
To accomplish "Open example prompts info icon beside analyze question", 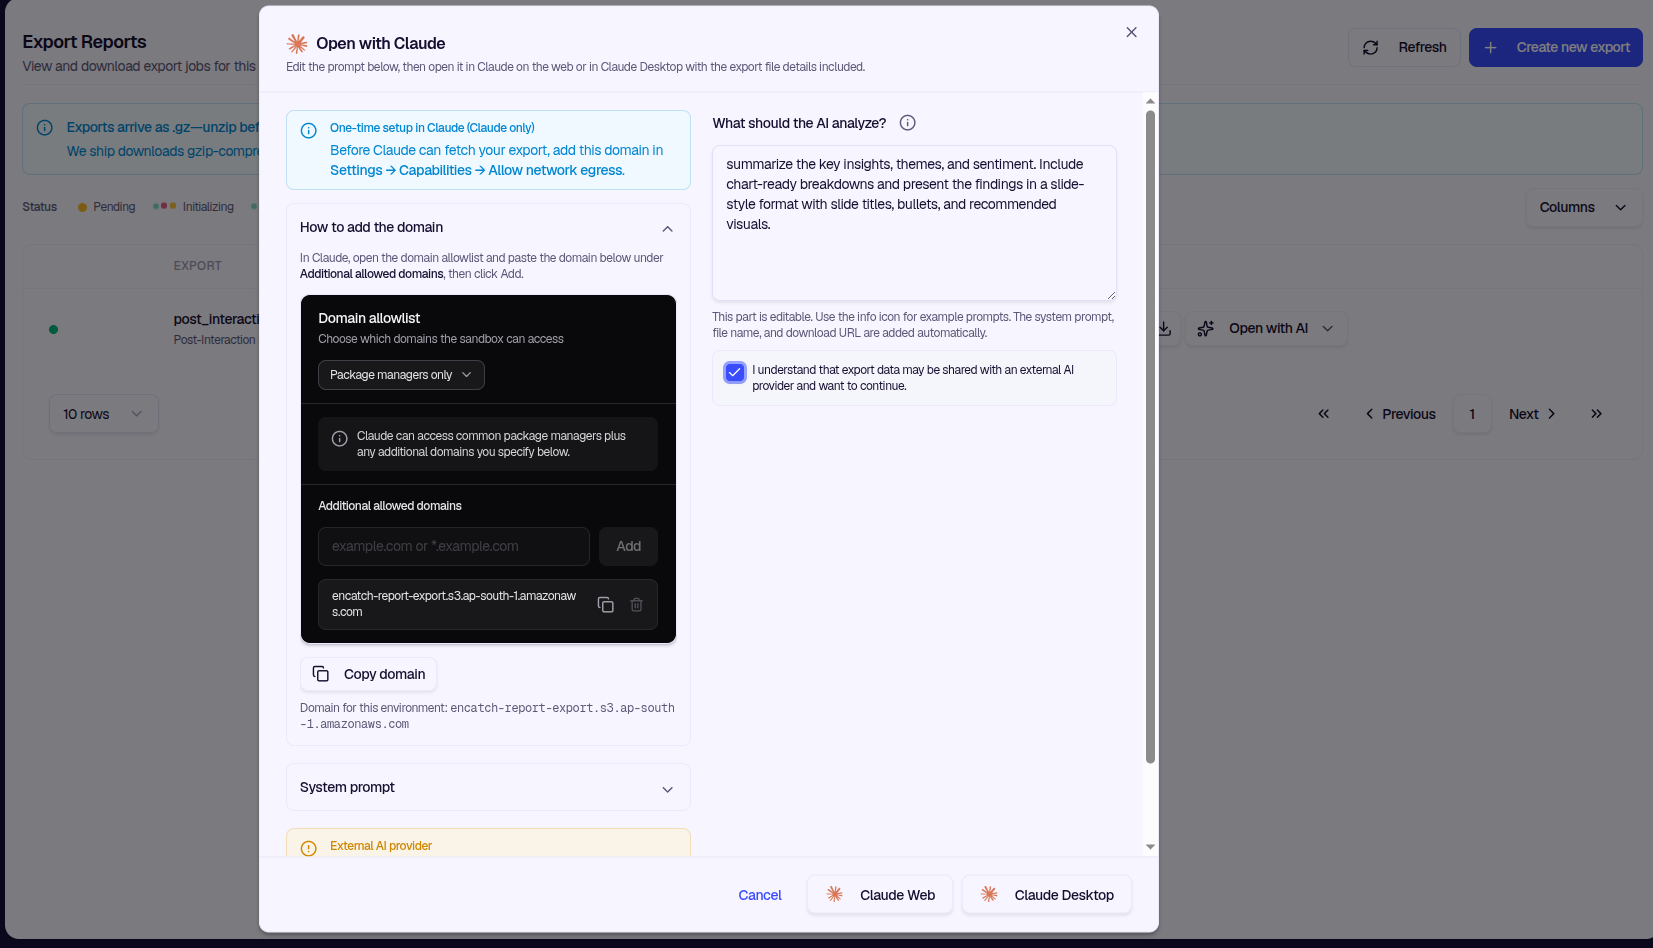I will (x=907, y=123).
